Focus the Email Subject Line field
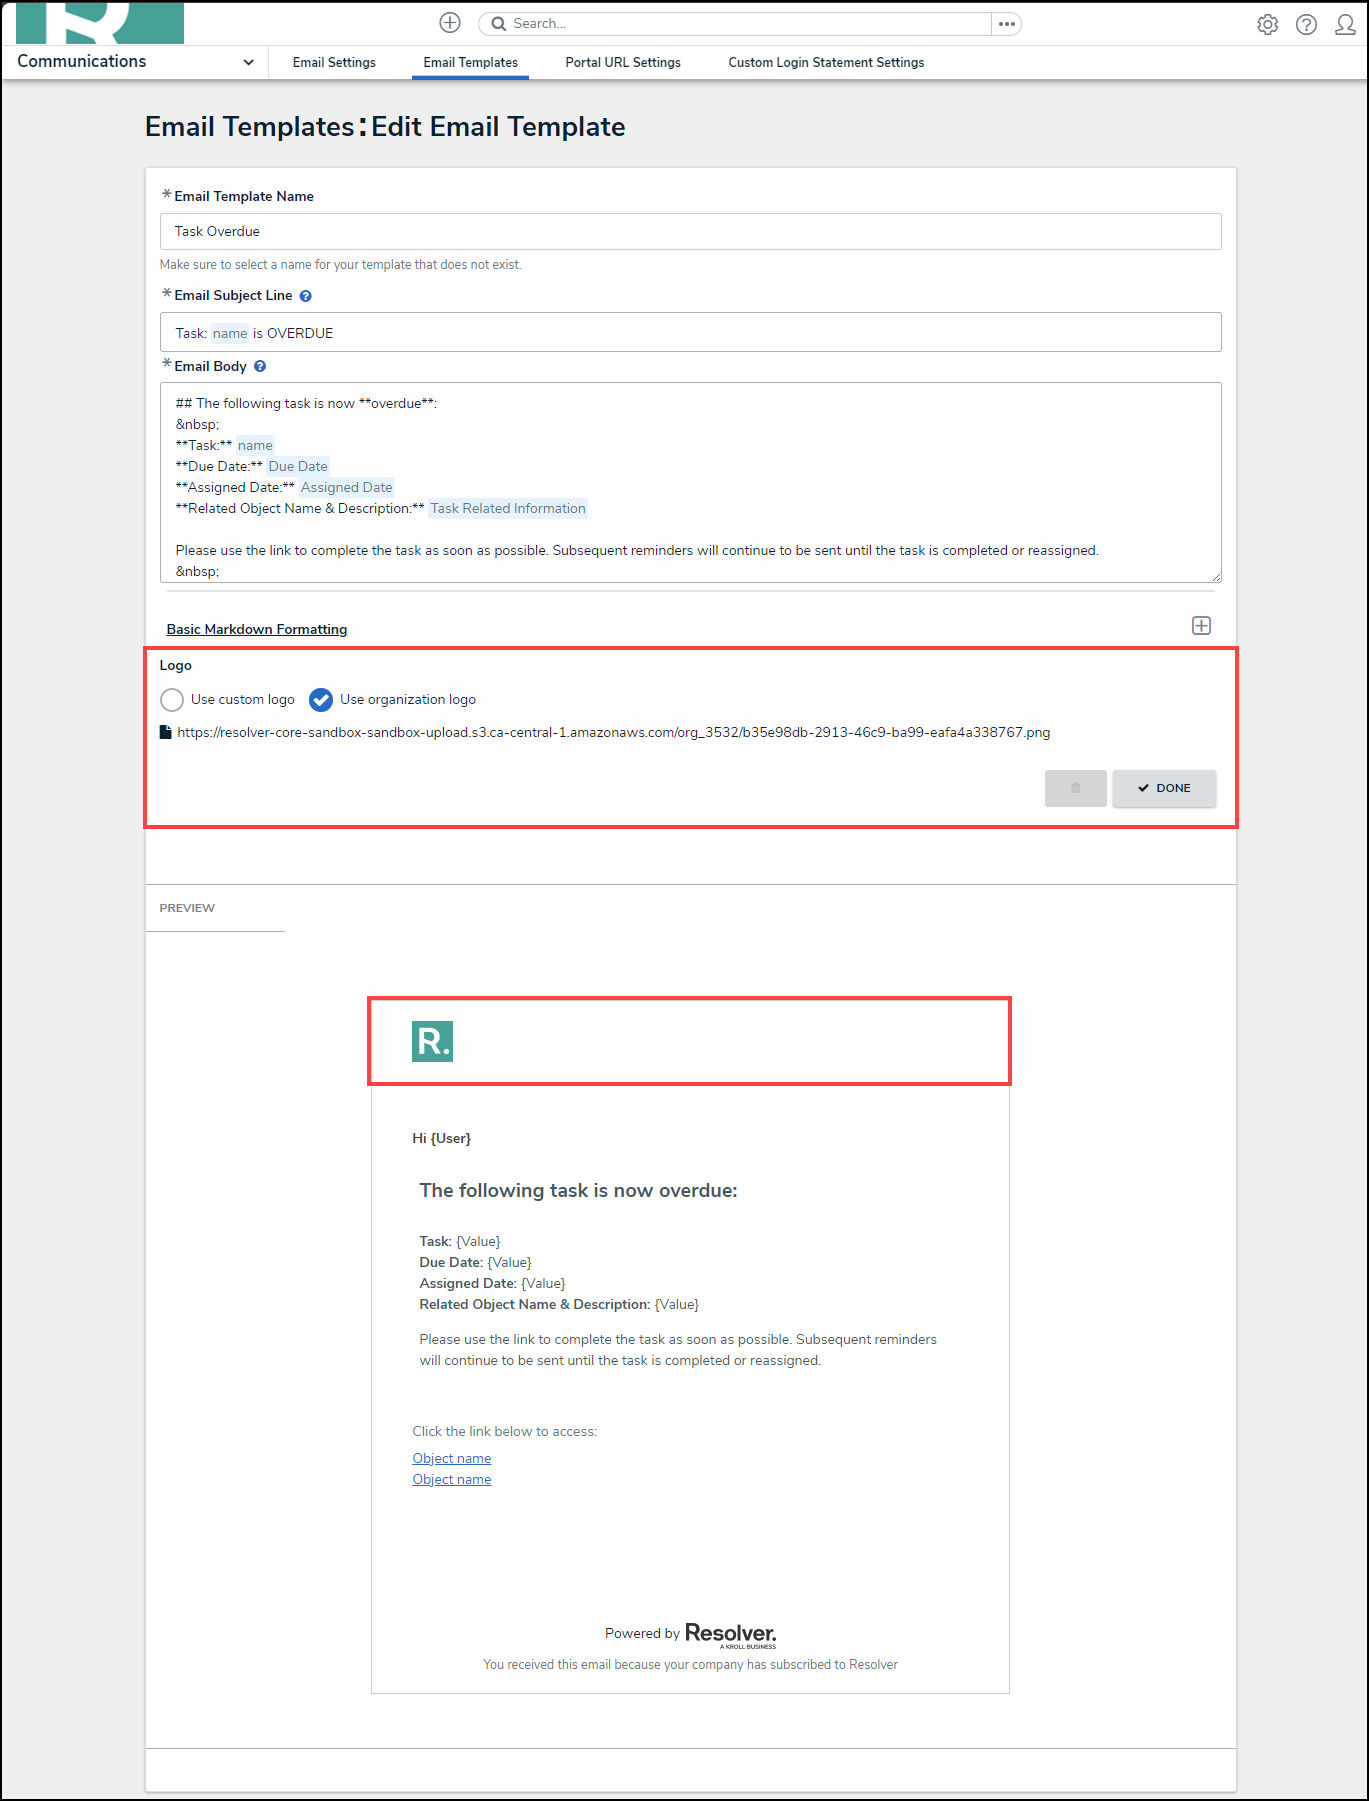The image size is (1369, 1801). click(x=690, y=332)
